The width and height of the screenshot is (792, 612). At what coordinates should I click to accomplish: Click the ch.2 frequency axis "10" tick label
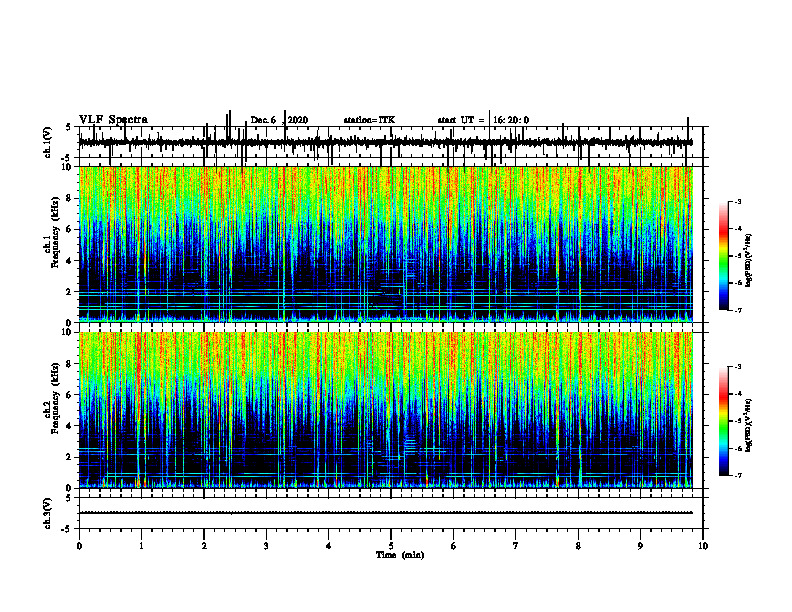(66, 332)
